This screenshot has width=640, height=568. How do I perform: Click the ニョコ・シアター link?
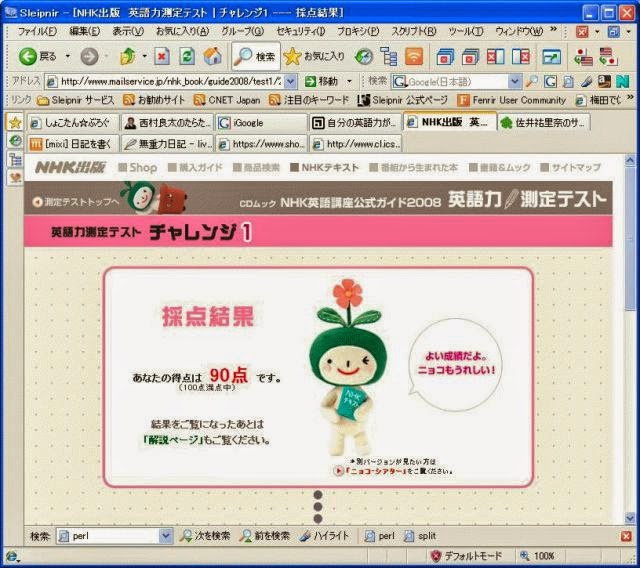click(375, 471)
